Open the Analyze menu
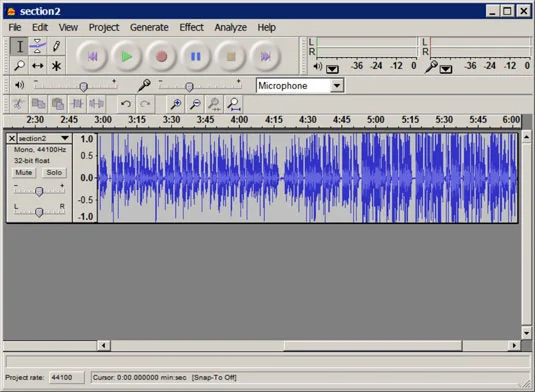 coord(230,27)
